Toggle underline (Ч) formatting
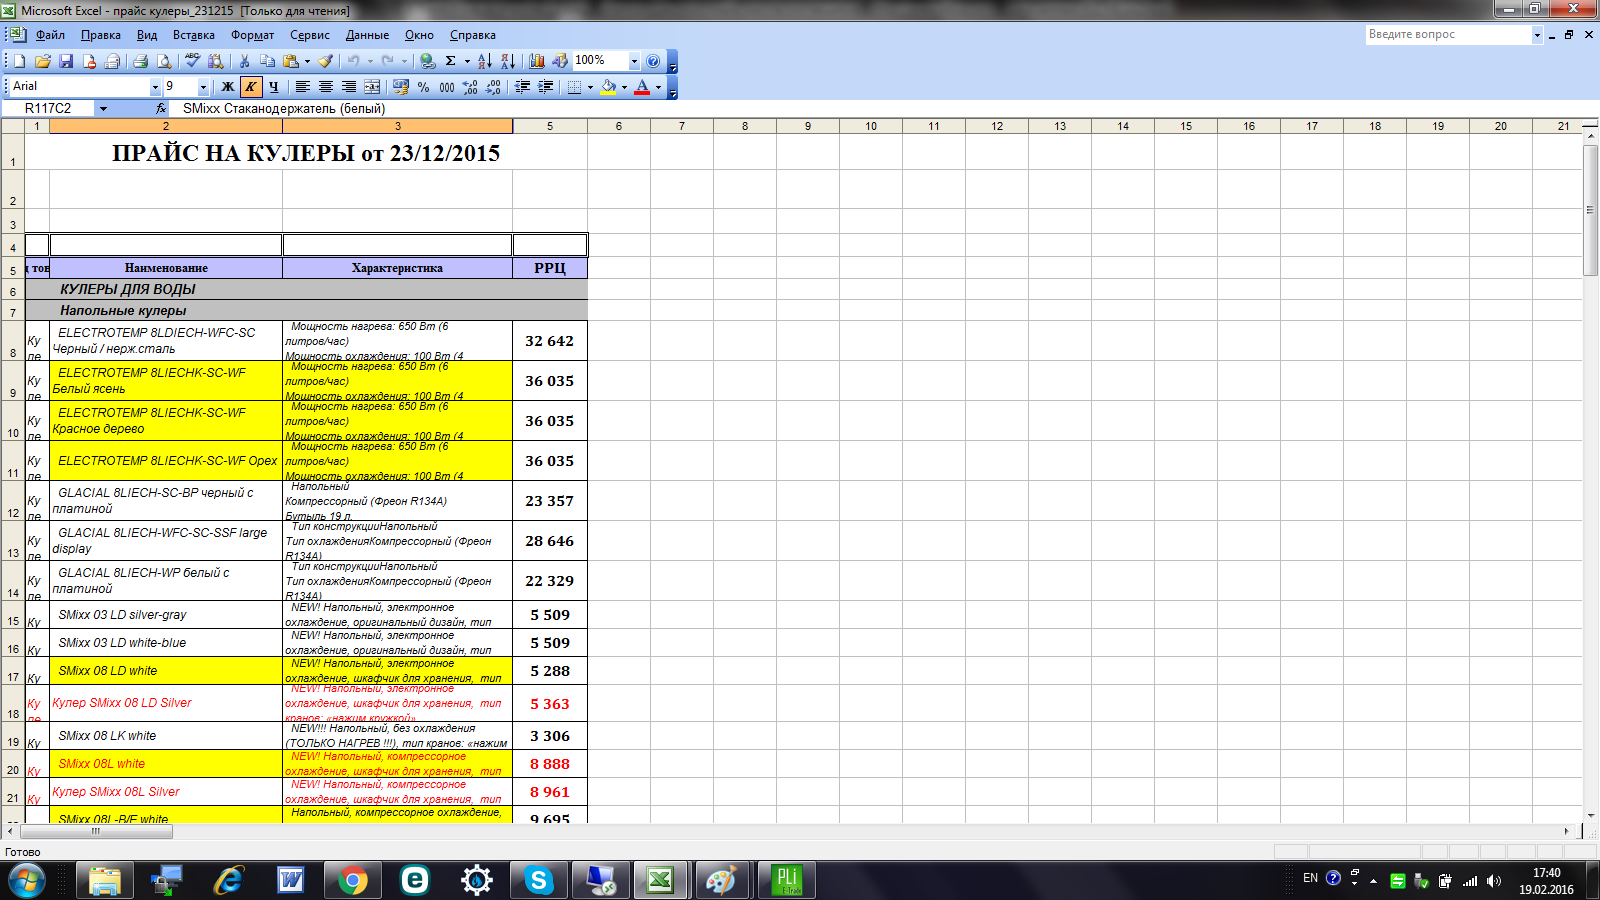 (274, 87)
